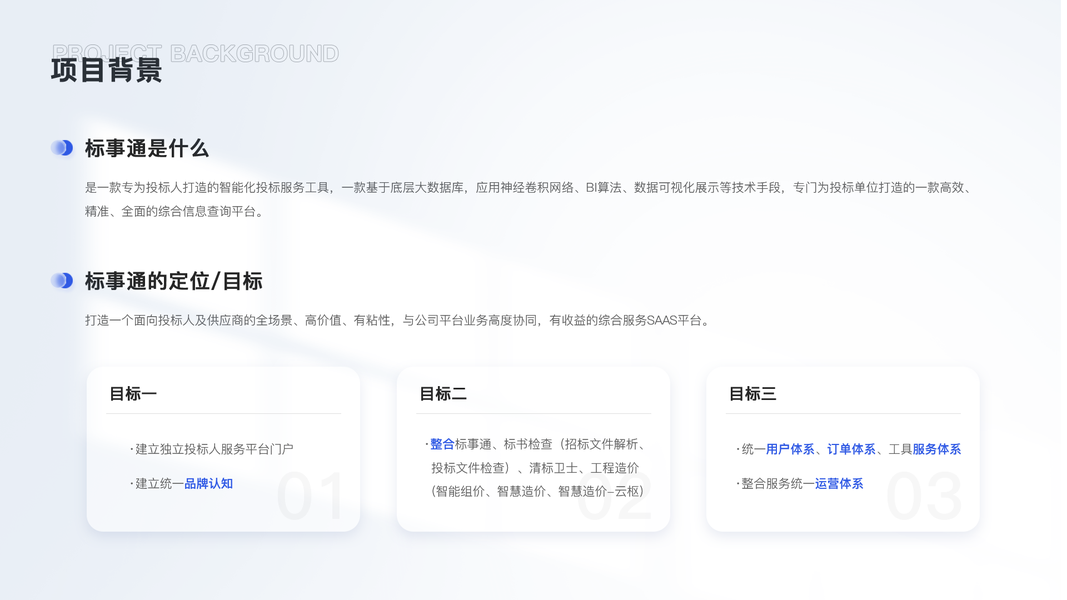Click the blue 整合 word in 目标二
The width and height of the screenshot is (1067, 600).
click(x=442, y=444)
